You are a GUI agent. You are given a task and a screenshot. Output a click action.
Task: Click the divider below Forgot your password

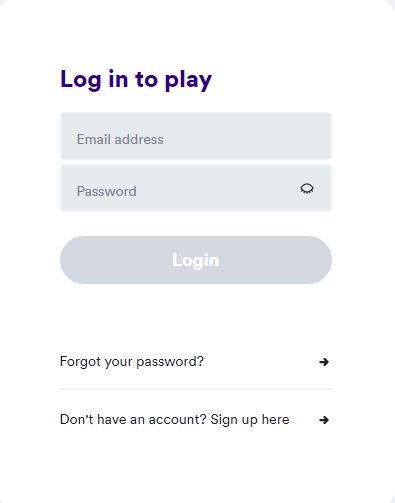click(x=196, y=389)
